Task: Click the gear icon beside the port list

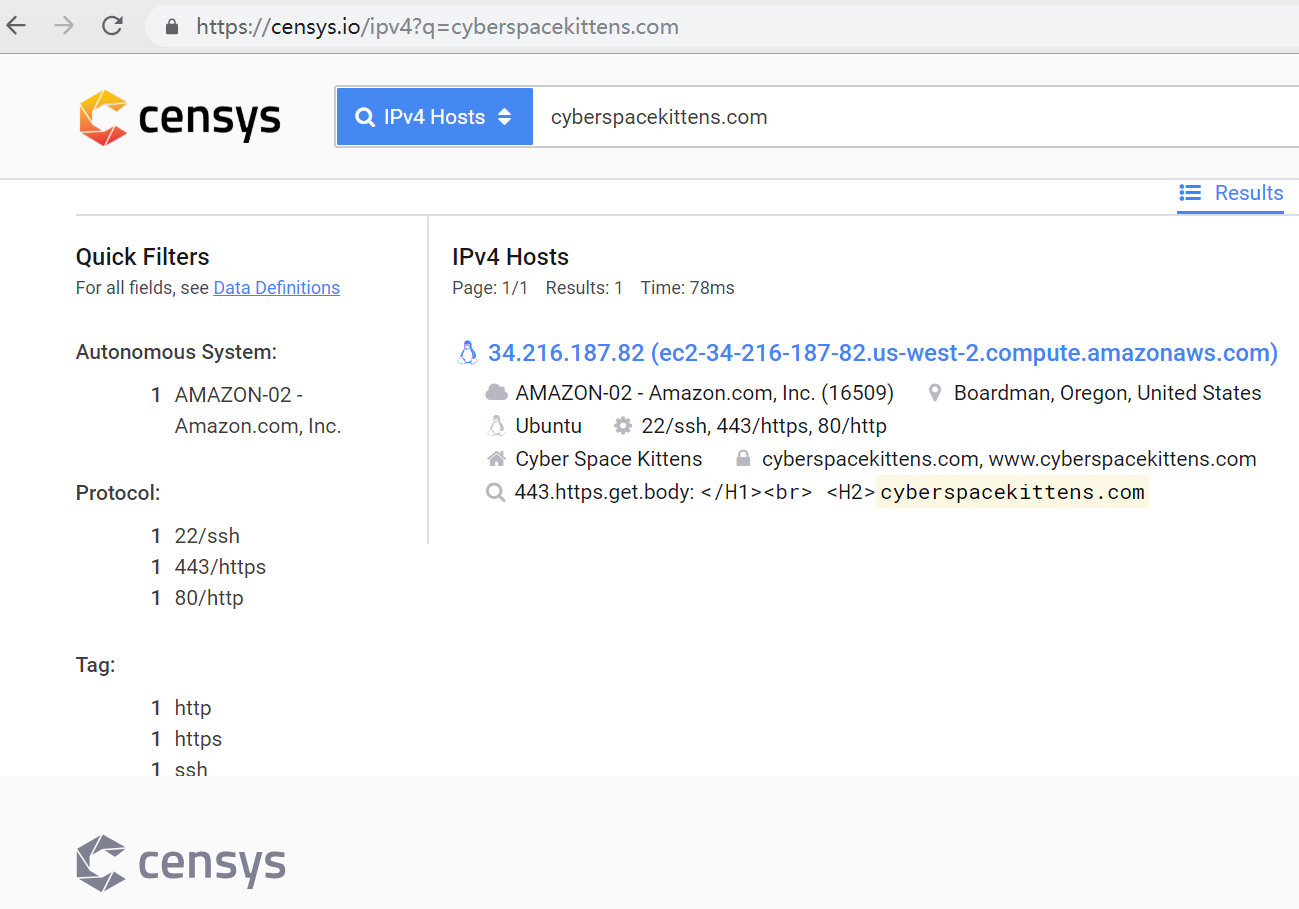Action: (x=623, y=426)
